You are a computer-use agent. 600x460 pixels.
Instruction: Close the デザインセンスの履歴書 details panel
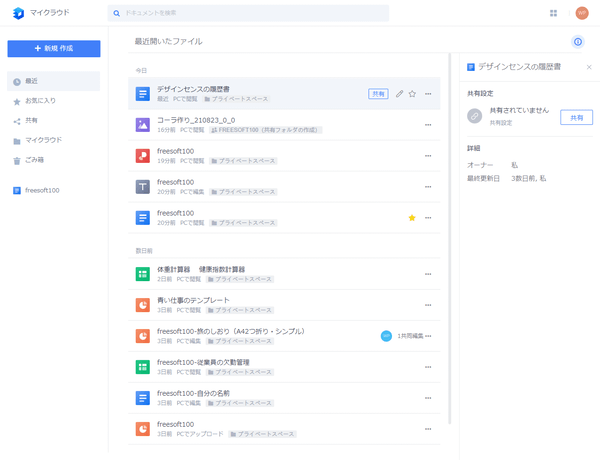588,67
